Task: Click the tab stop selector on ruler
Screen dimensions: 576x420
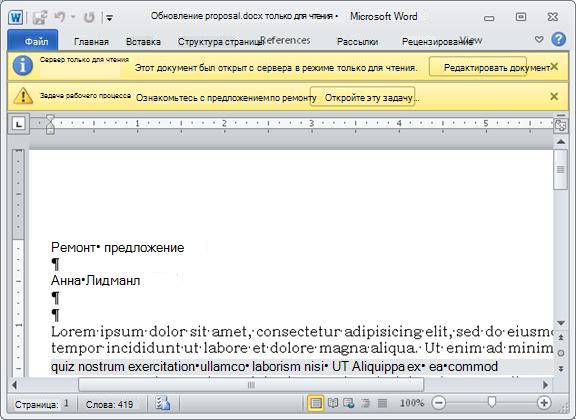Action: tap(19, 124)
